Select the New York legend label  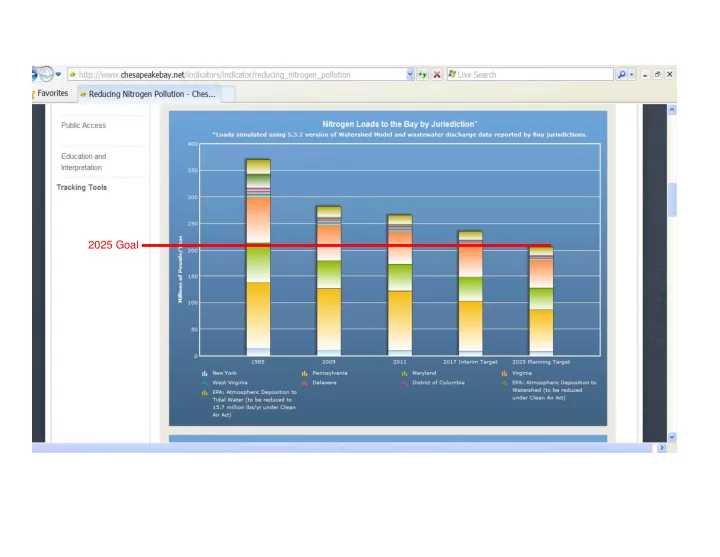point(225,373)
